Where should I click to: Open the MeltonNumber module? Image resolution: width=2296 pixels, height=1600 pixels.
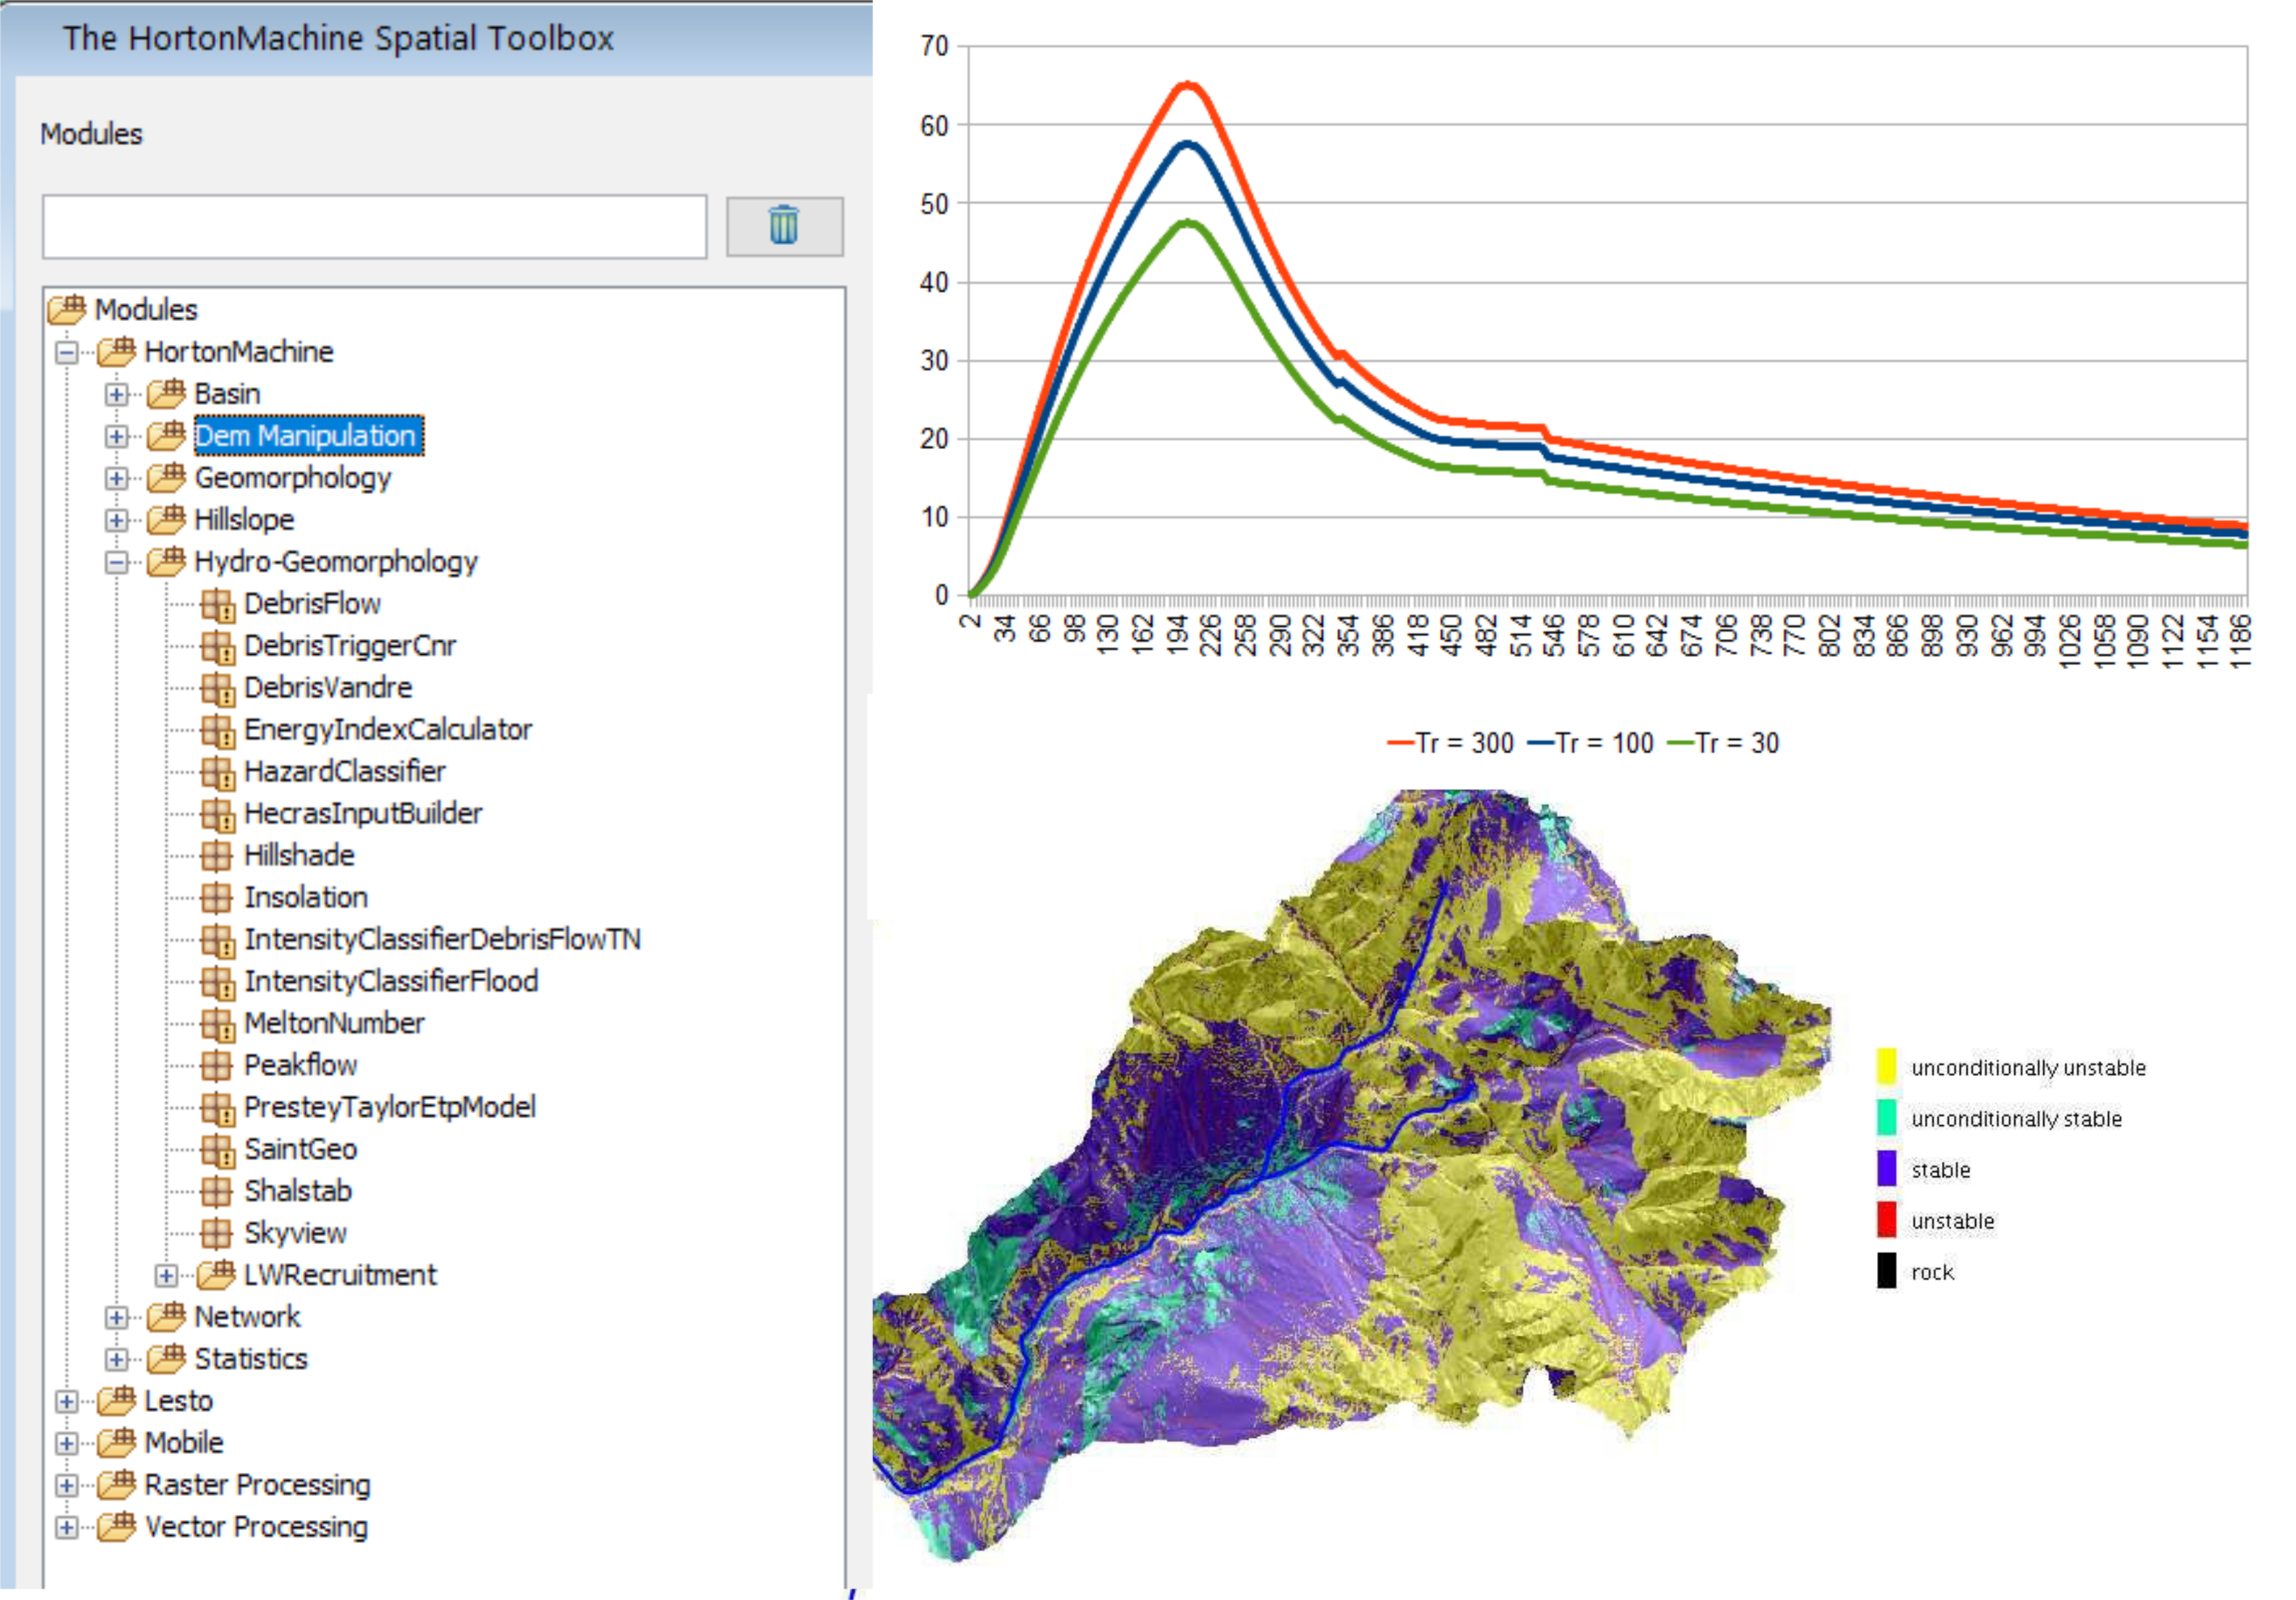[x=334, y=1024]
